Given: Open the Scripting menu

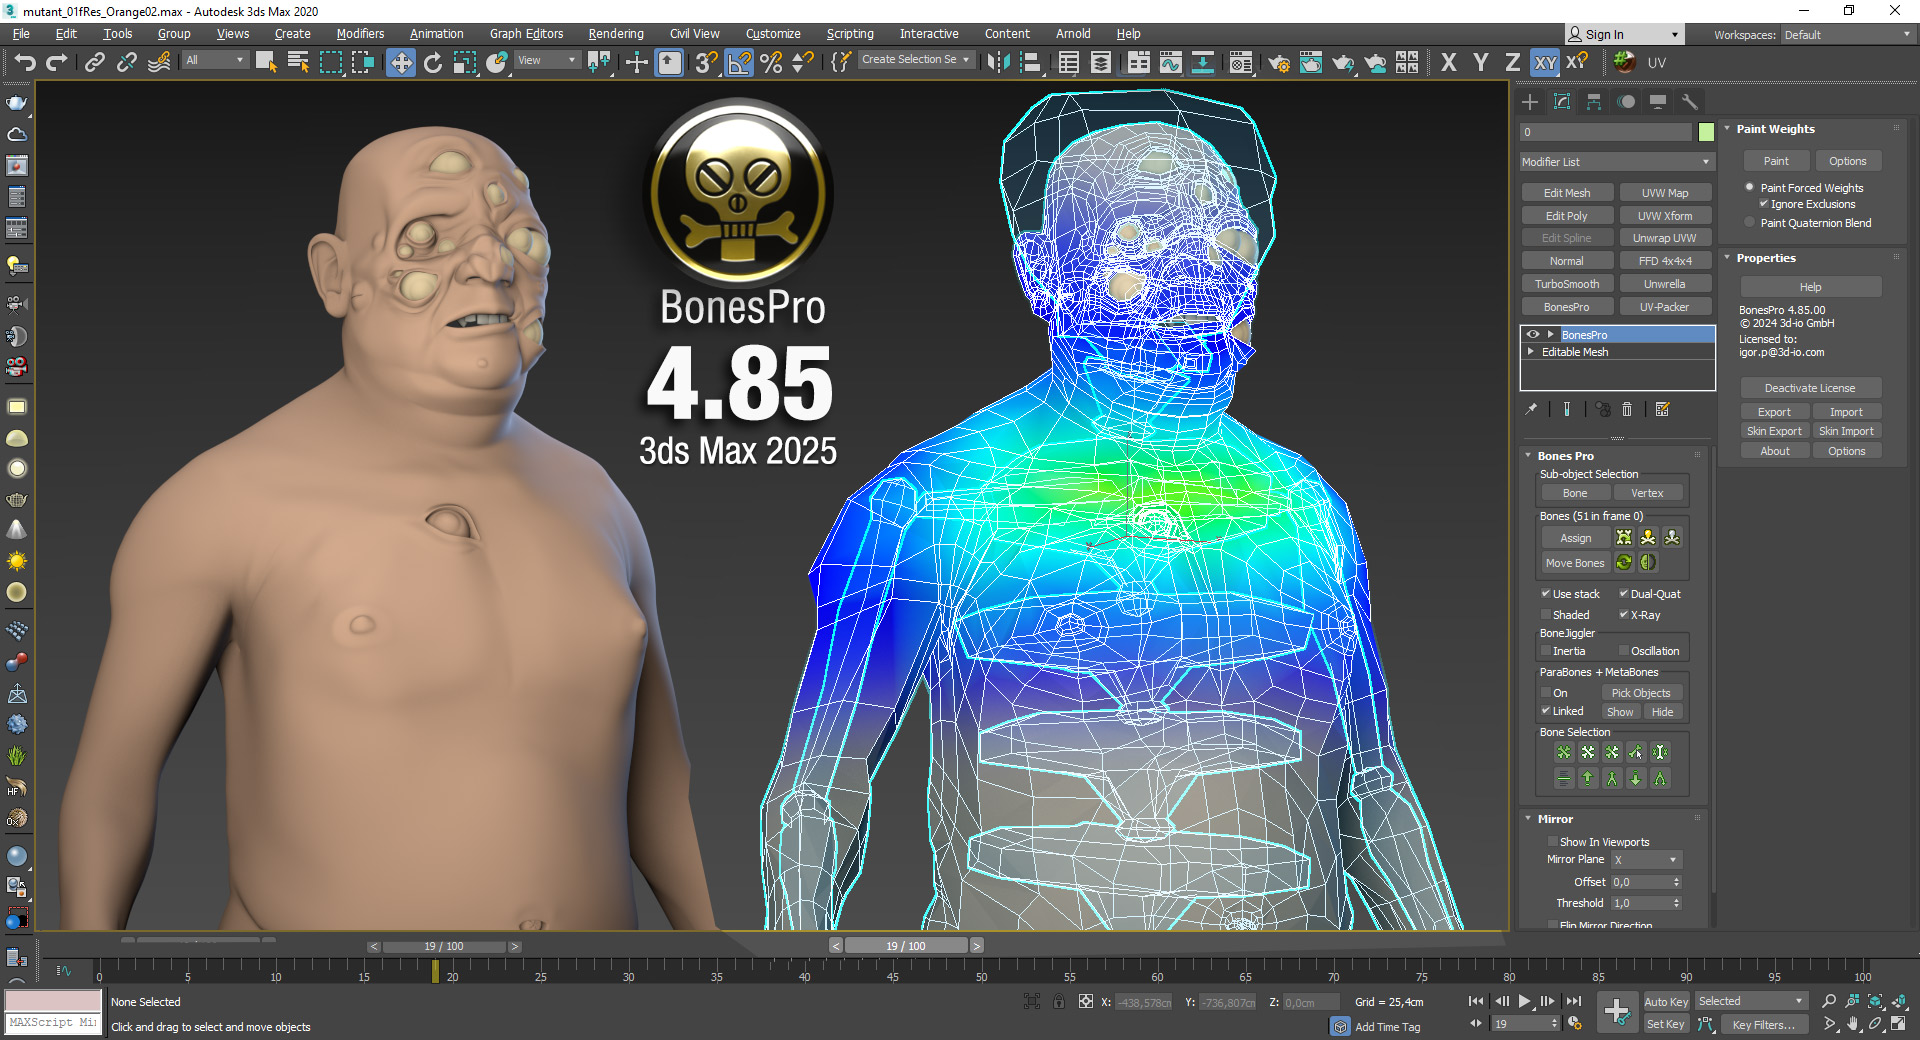Looking at the screenshot, I should tap(850, 34).
